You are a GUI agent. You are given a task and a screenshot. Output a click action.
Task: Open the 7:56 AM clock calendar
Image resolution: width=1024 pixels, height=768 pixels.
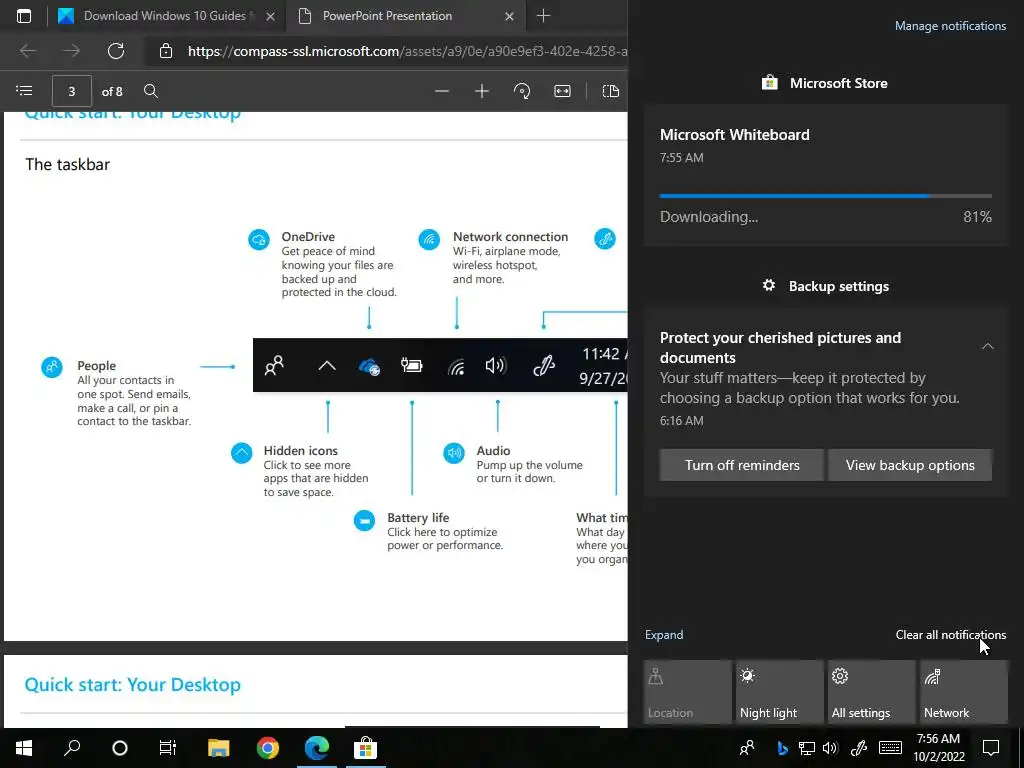coord(938,748)
